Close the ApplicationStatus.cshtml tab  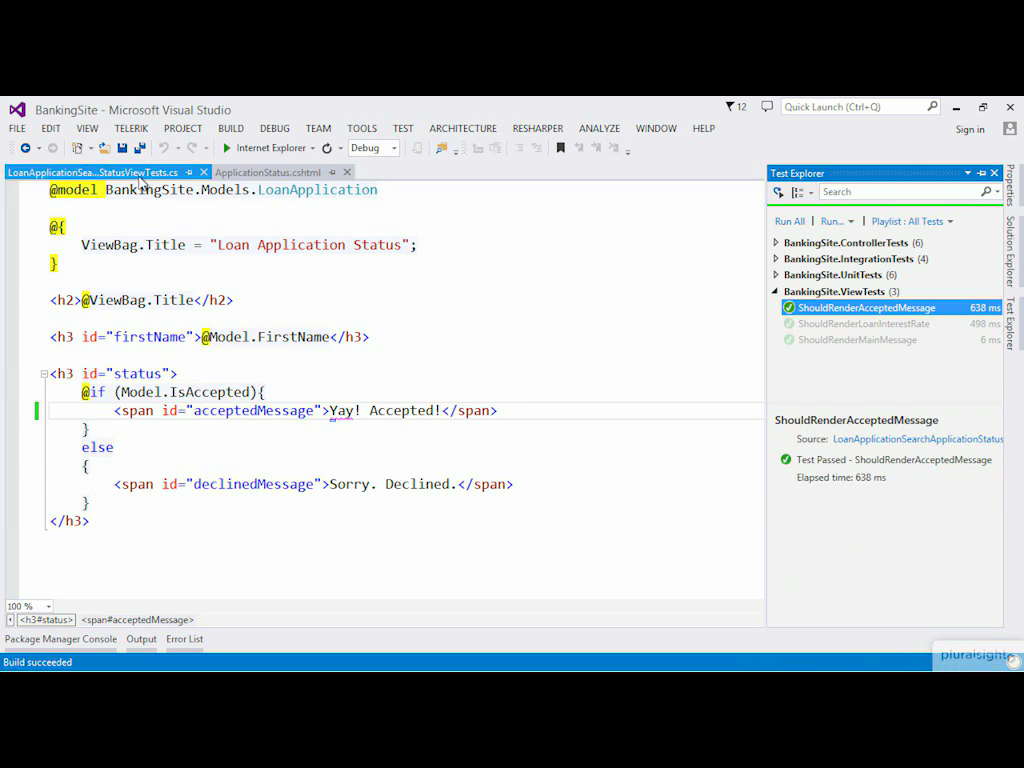click(x=347, y=172)
